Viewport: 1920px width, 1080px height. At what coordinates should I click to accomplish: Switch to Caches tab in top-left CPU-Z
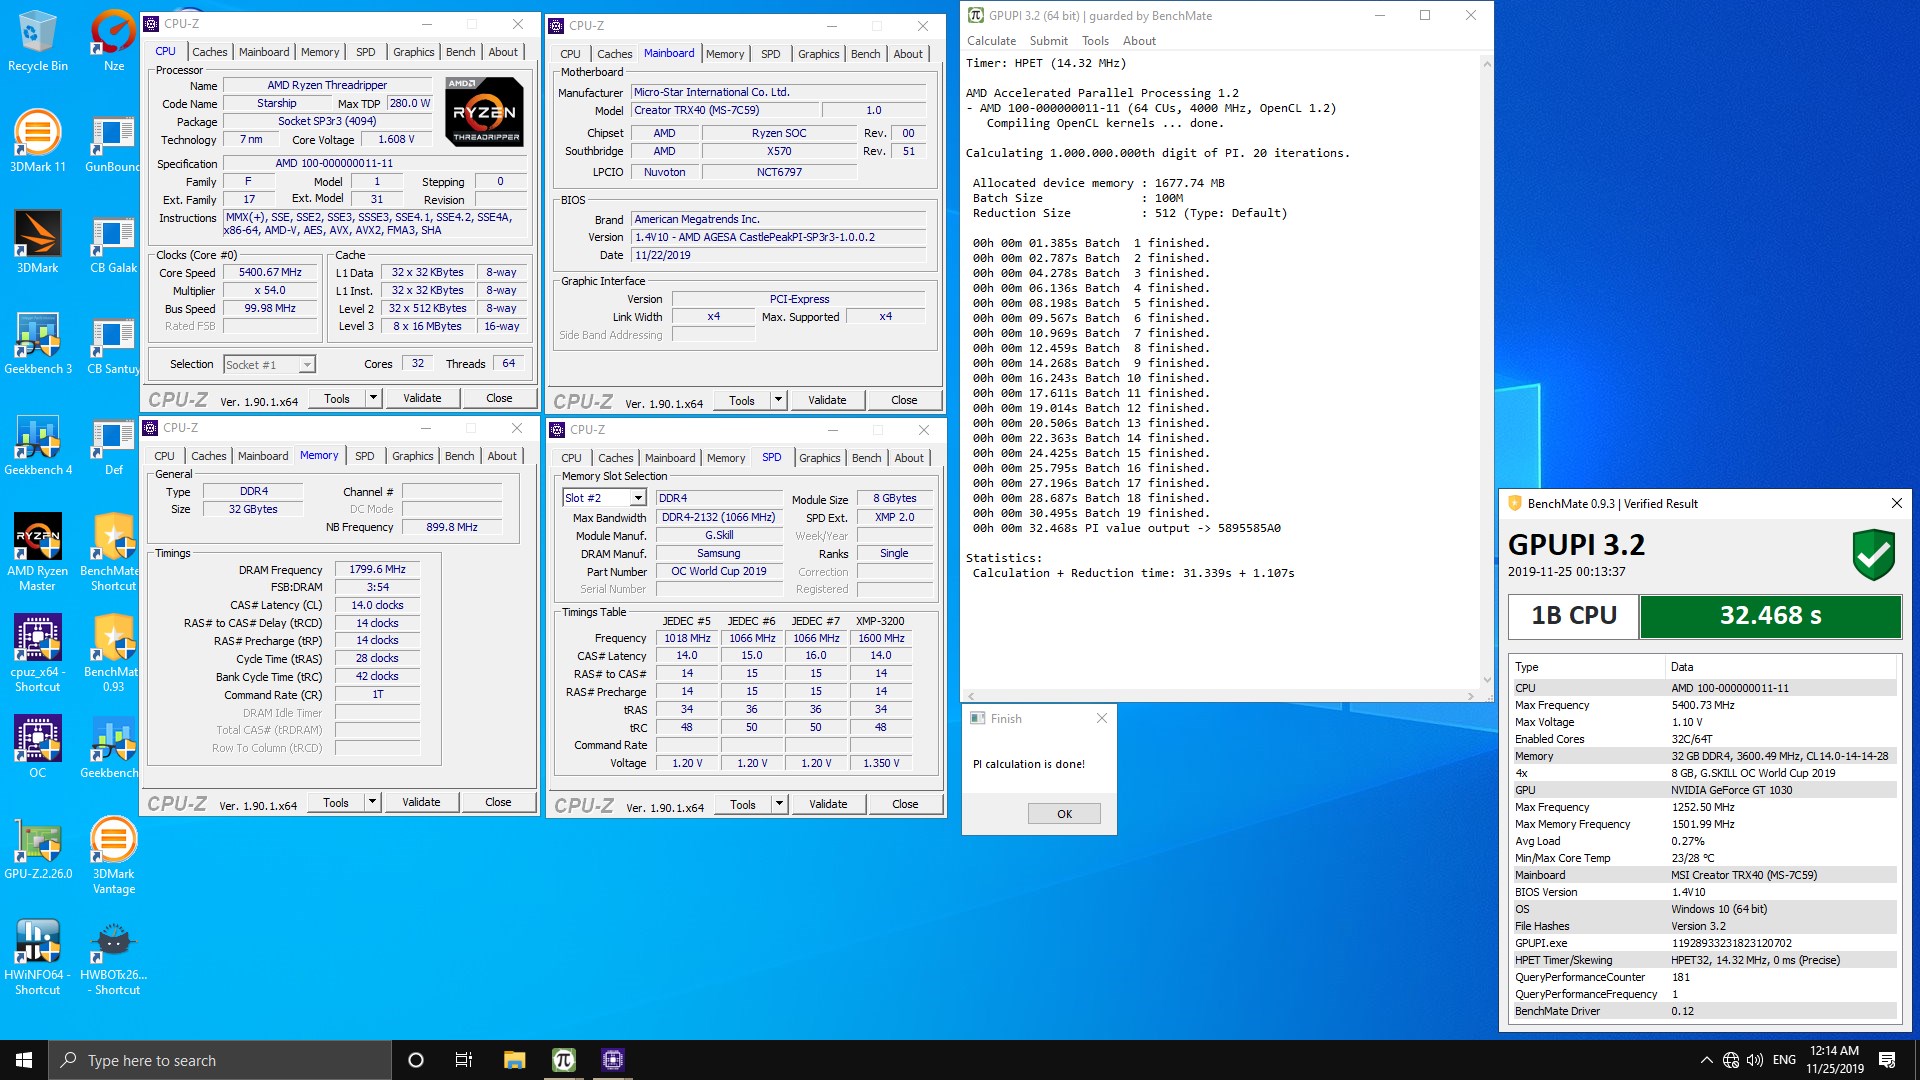(x=209, y=52)
